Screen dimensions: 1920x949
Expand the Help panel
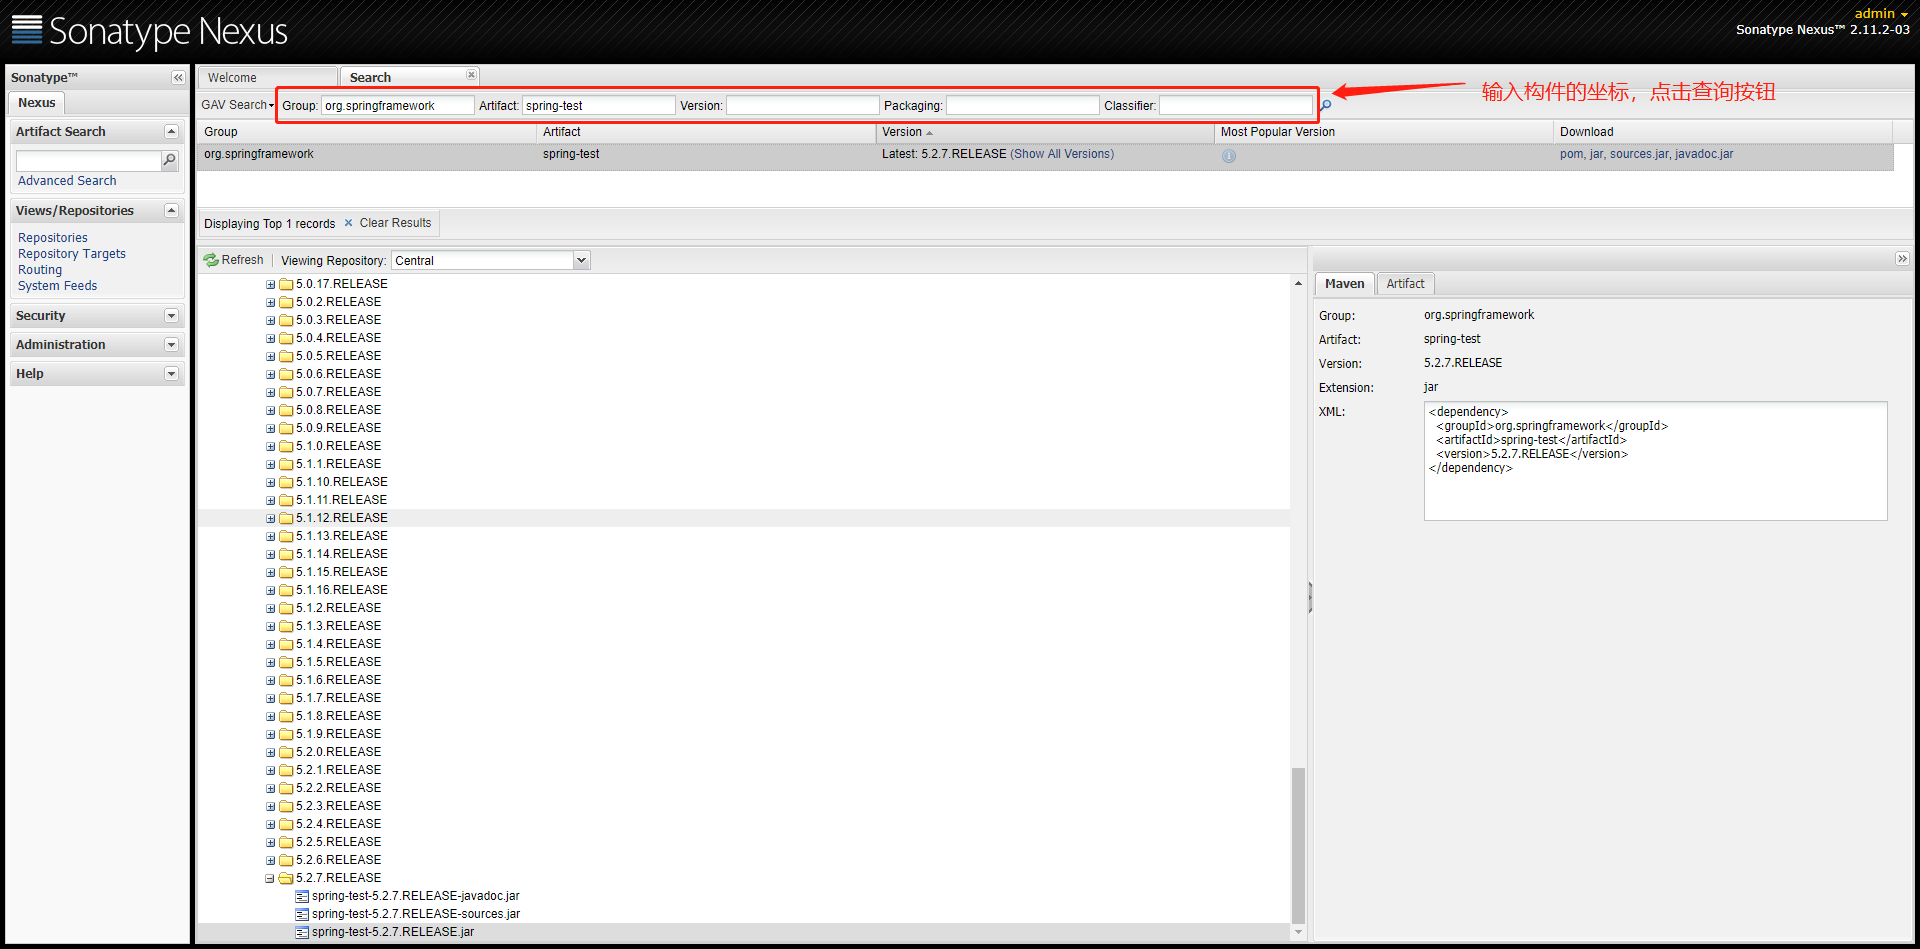171,373
